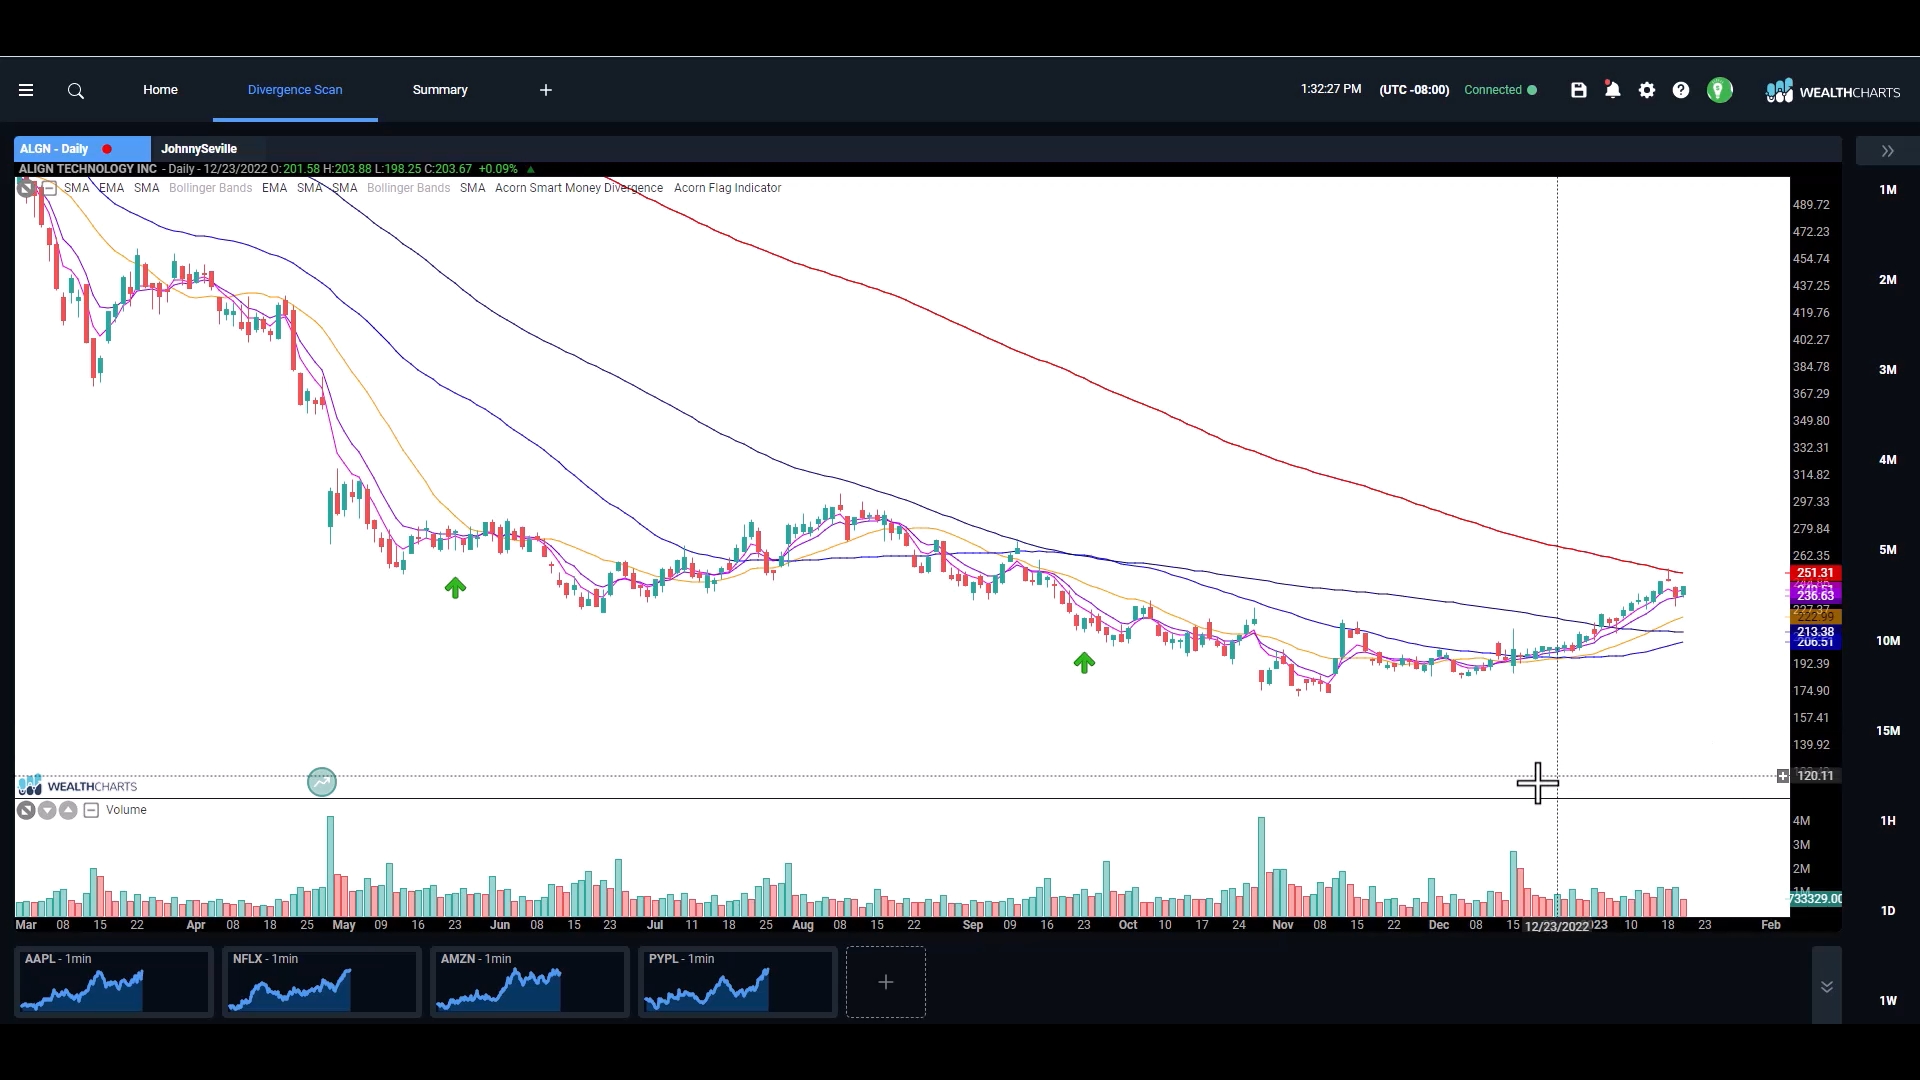
Task: Click the ALIGN TECHNOLOGY INC title text
Action: pyautogui.click(x=88, y=169)
